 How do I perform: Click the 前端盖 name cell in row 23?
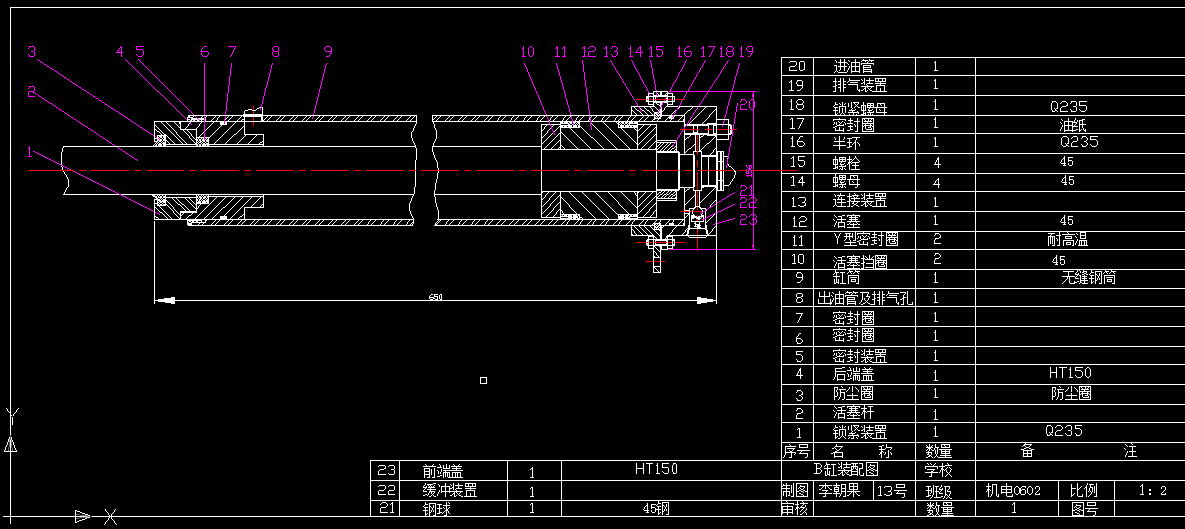point(443,471)
